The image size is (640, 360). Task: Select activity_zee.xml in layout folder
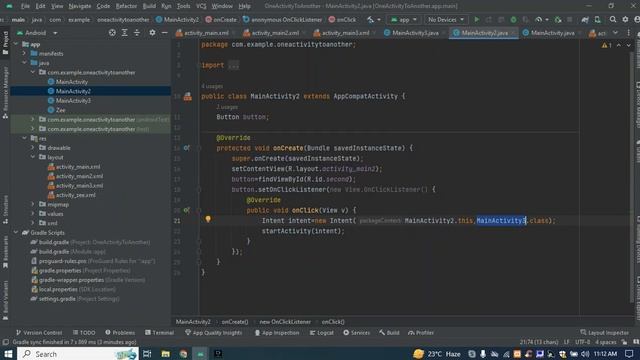point(76,195)
